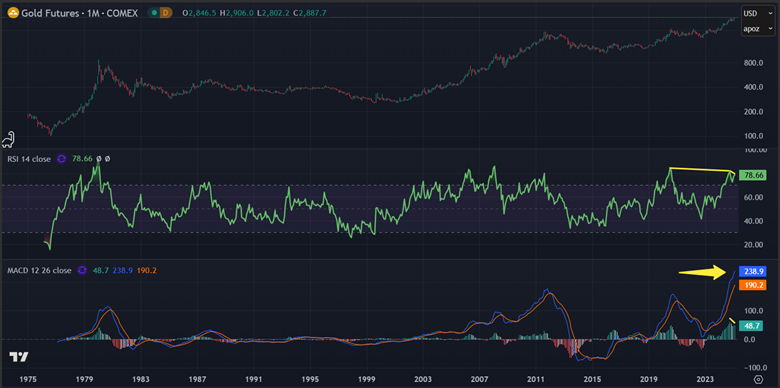Image resolution: width=780 pixels, height=388 pixels.
Task: Click the MACD legend value 238.9
Action: pyautogui.click(x=123, y=271)
